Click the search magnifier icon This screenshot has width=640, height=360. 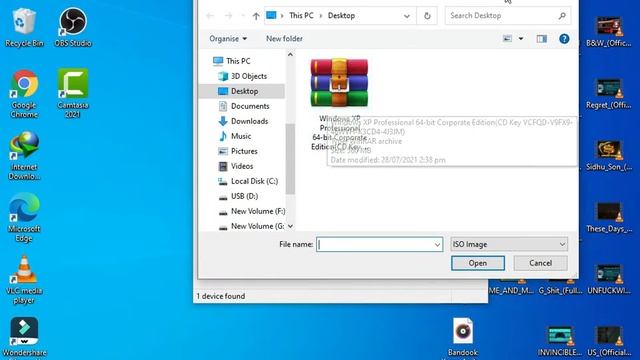pyautogui.click(x=562, y=16)
